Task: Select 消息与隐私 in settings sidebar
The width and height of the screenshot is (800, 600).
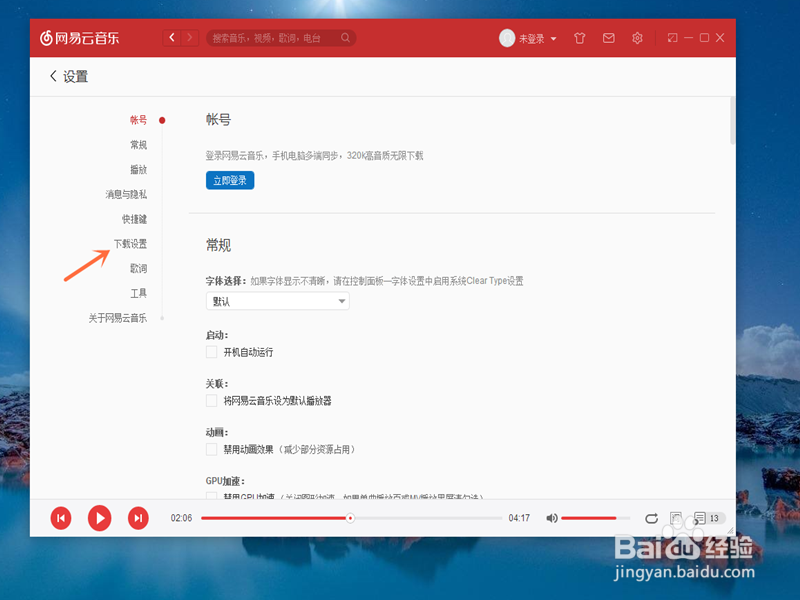Action: [x=126, y=194]
